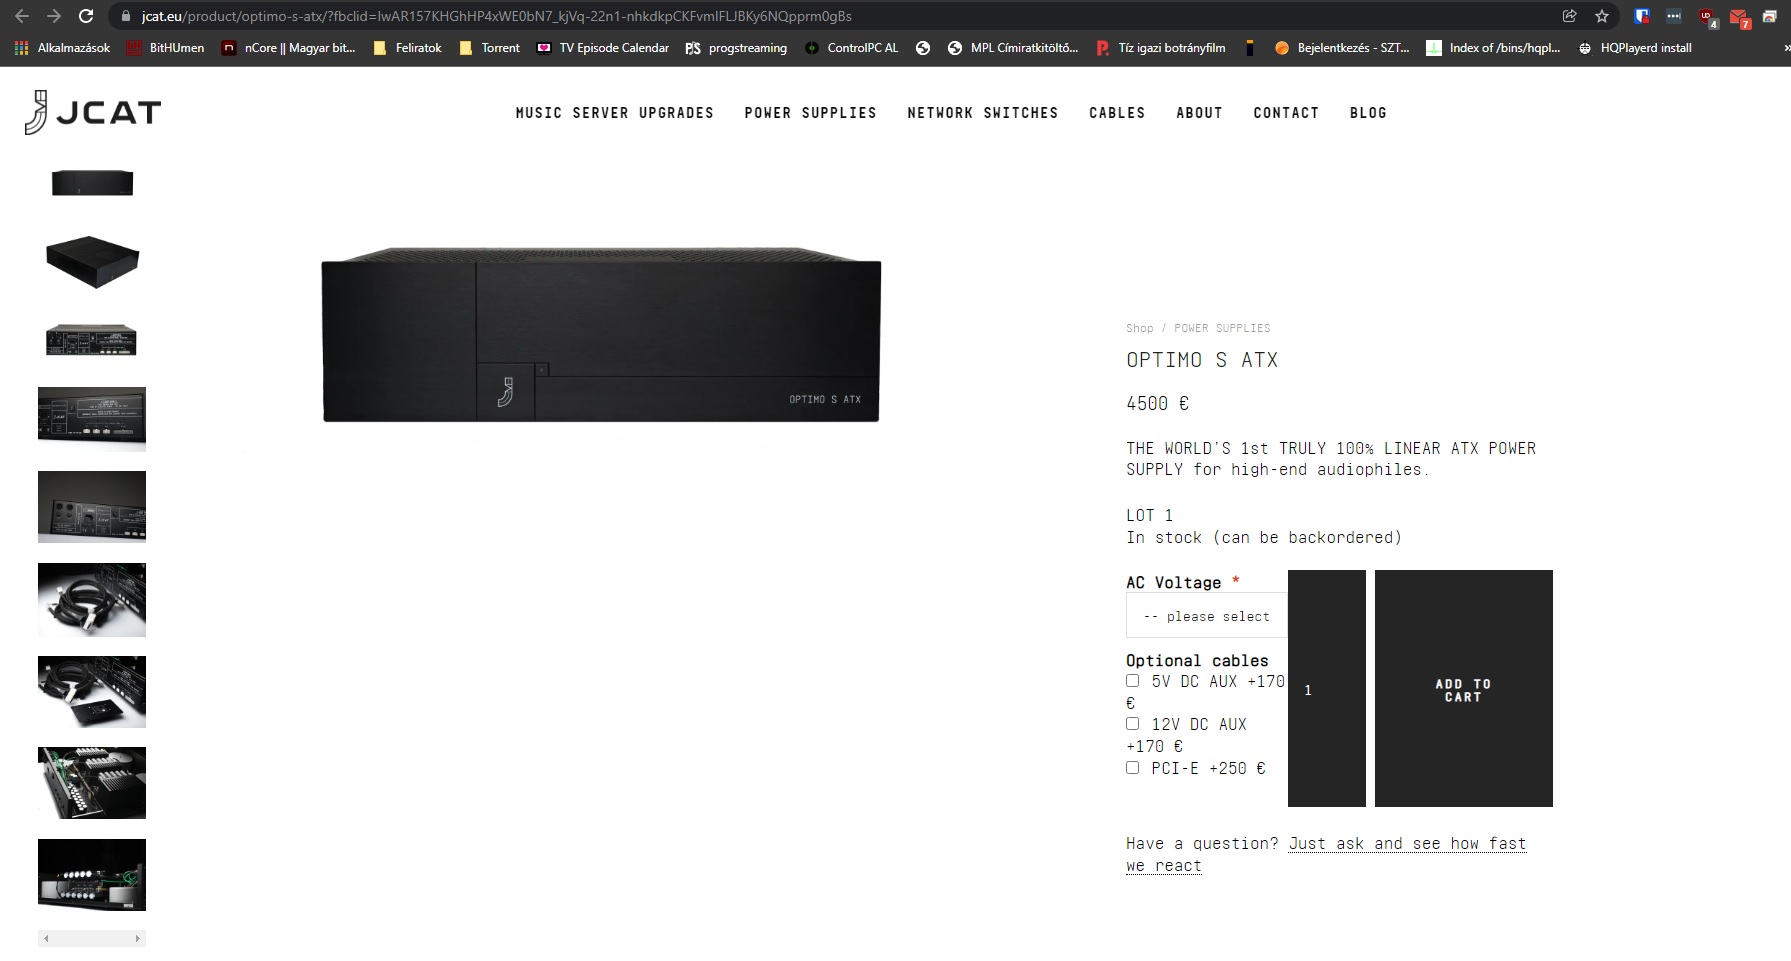Image resolution: width=1791 pixels, height=961 pixels.
Task: Select the rear panel view thumbnail
Action: click(x=91, y=339)
